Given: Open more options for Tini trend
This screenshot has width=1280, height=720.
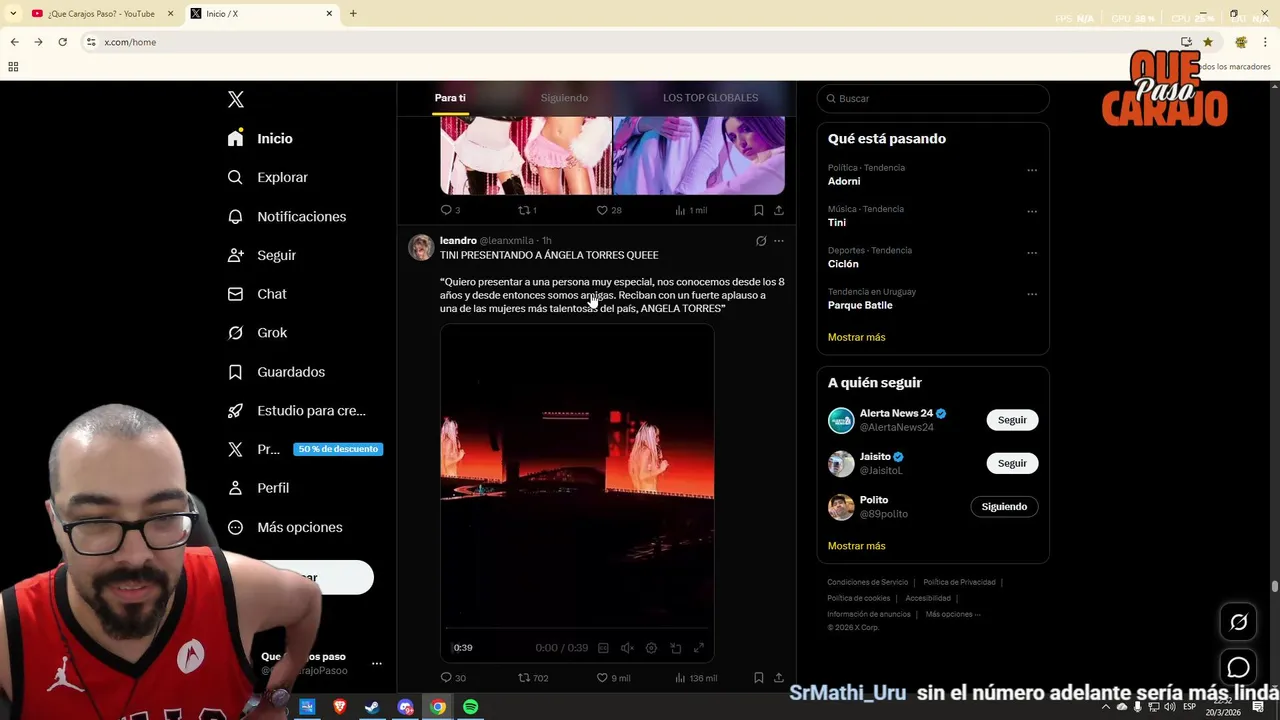Looking at the screenshot, I should tap(1032, 212).
